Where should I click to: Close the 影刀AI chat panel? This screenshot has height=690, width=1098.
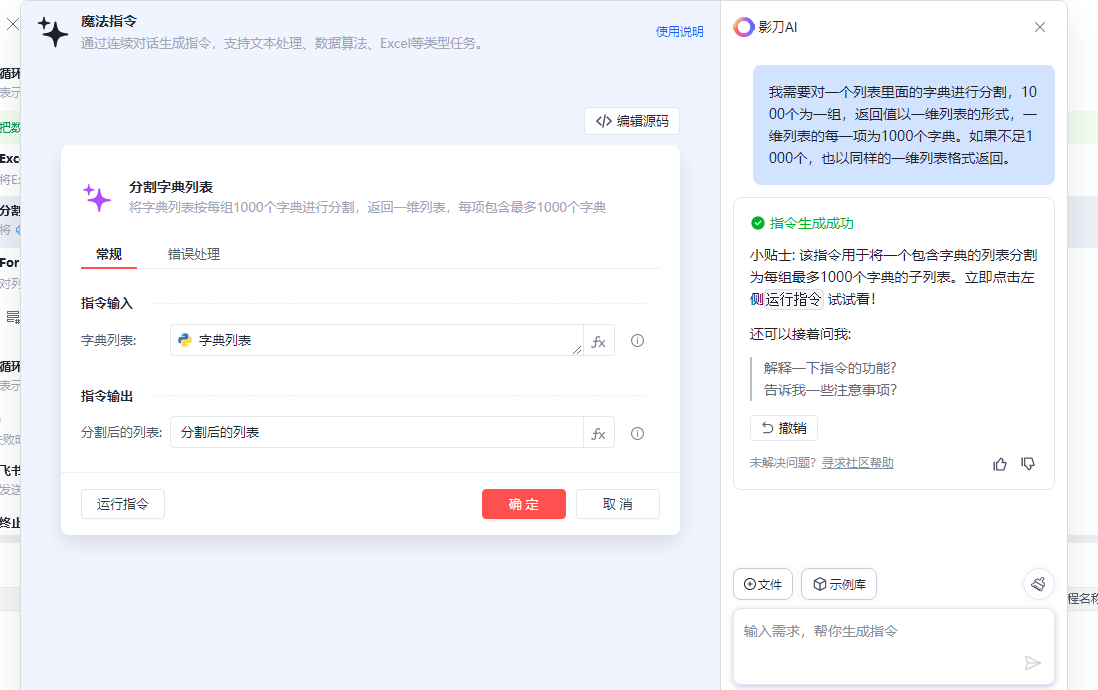(1039, 27)
